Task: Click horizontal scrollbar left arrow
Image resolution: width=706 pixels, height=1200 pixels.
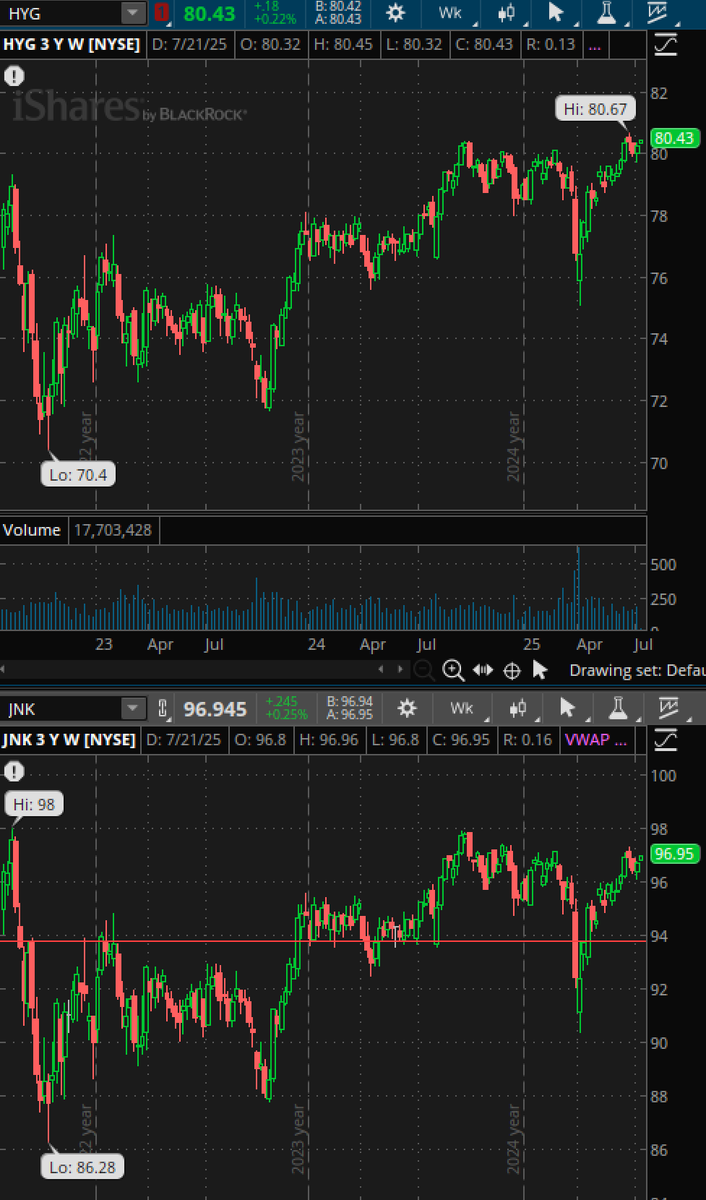Action: (x=381, y=669)
